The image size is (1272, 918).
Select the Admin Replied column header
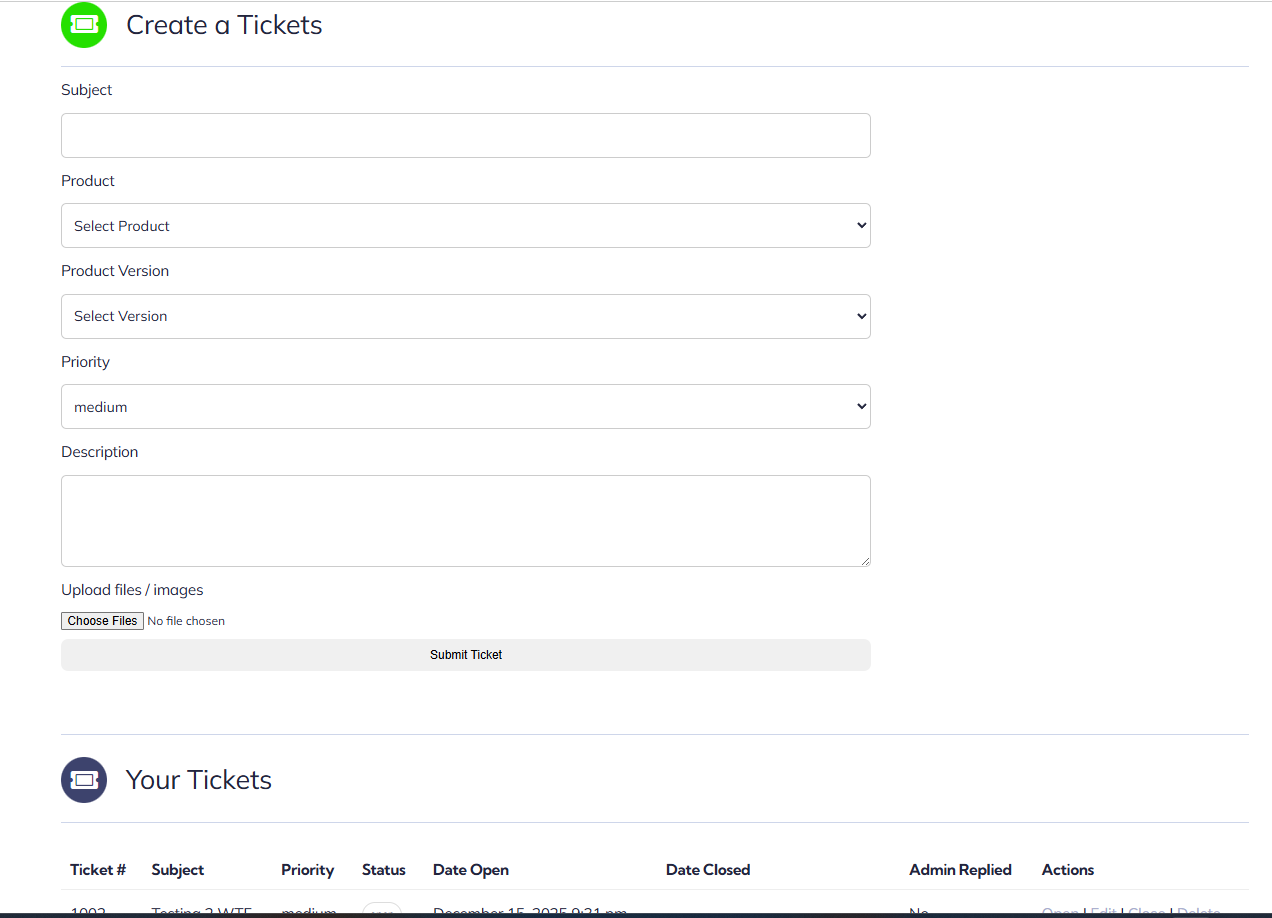(x=960, y=870)
